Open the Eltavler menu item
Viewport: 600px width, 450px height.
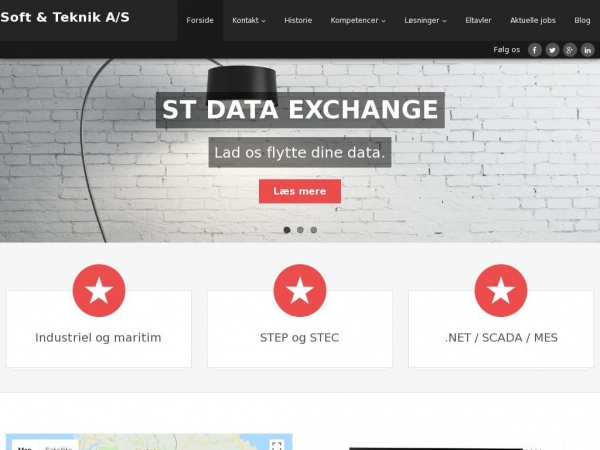pos(478,20)
